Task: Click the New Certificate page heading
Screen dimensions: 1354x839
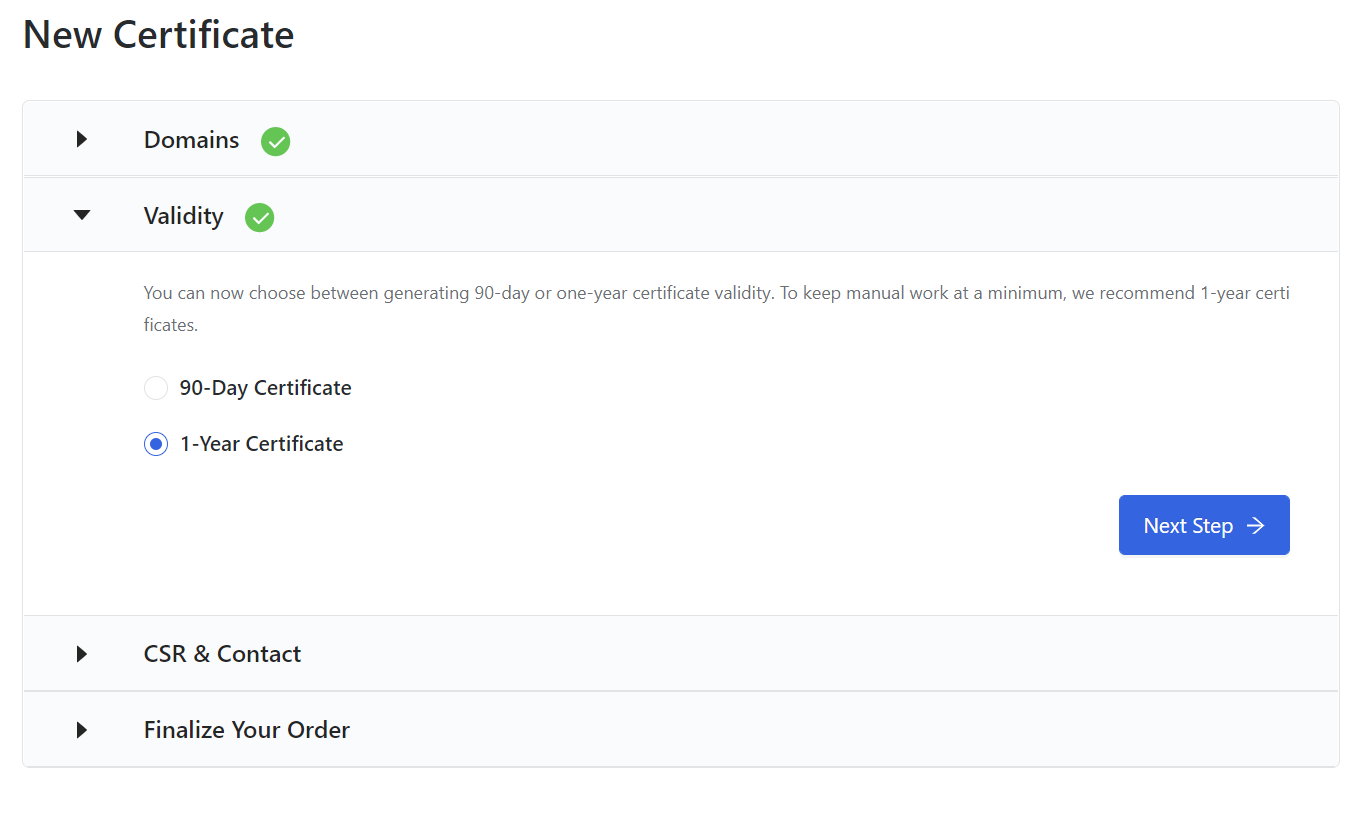Action: (158, 35)
